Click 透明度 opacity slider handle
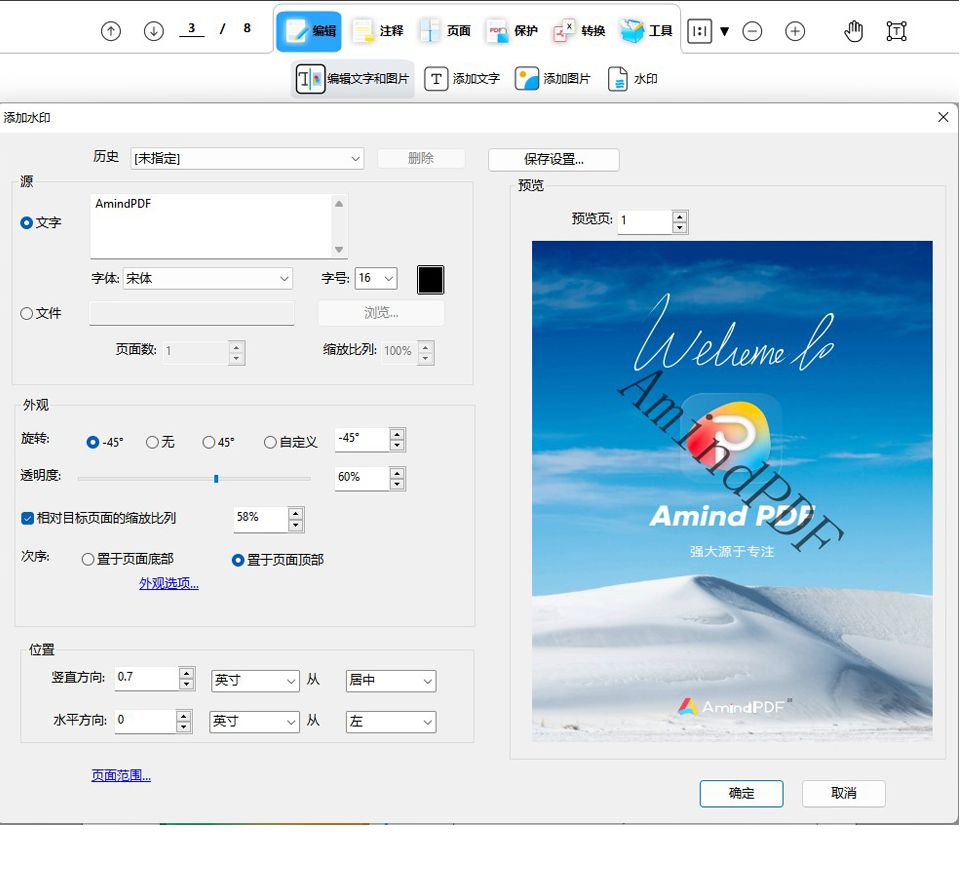The width and height of the screenshot is (960, 880). pos(216,478)
